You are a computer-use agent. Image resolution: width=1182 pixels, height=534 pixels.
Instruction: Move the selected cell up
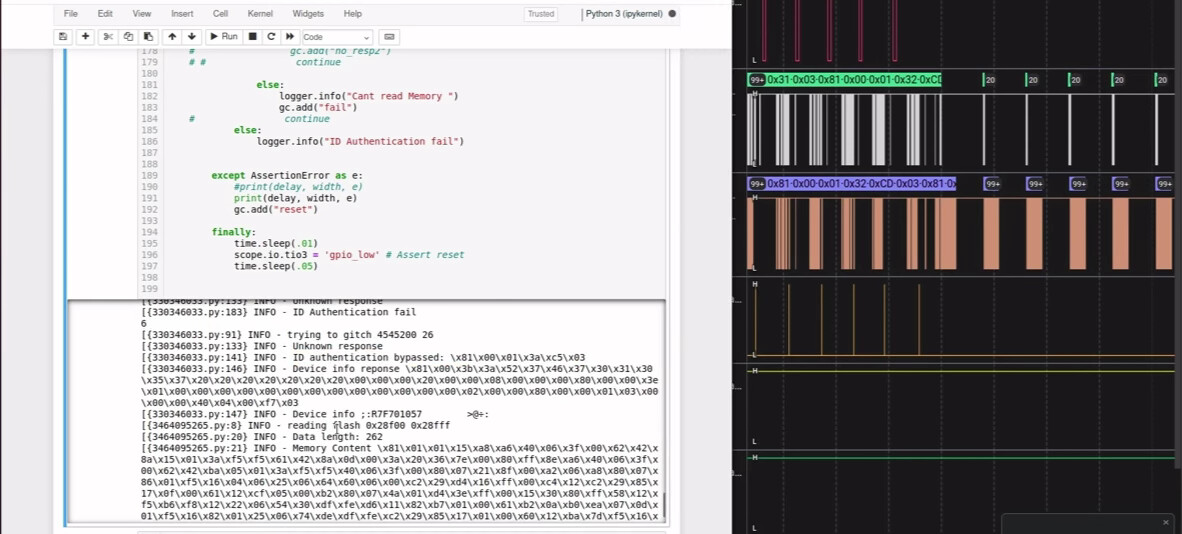[x=172, y=37]
